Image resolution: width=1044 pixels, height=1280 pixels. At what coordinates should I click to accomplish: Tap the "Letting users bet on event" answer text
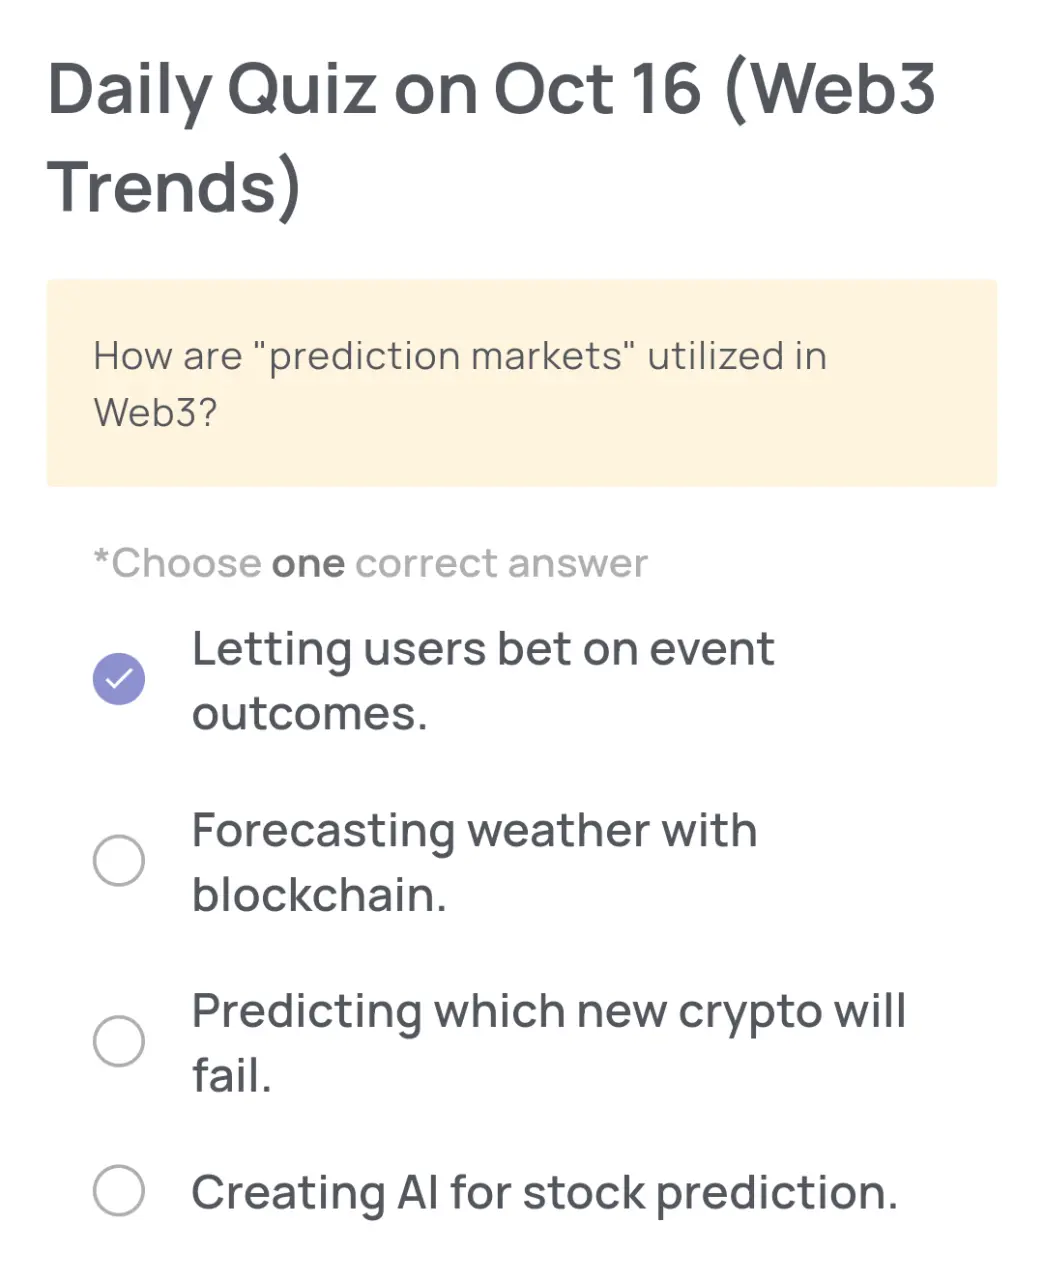[483, 650]
